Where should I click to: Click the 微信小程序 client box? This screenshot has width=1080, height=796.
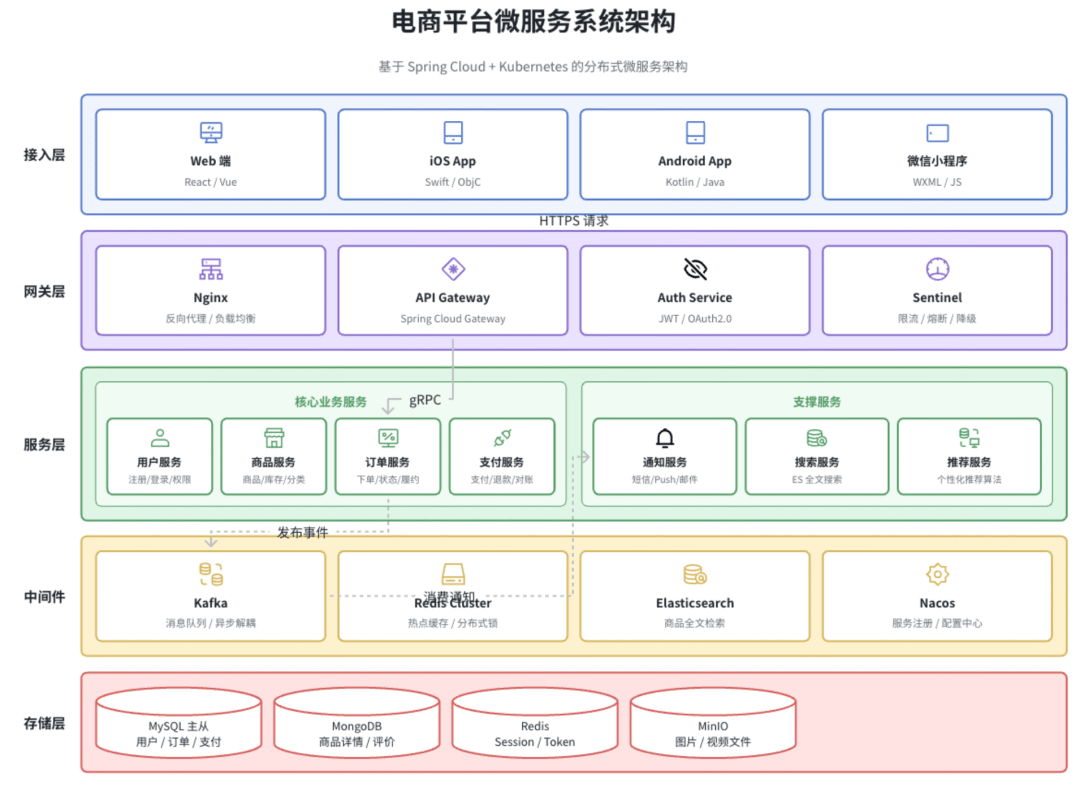pos(937,154)
